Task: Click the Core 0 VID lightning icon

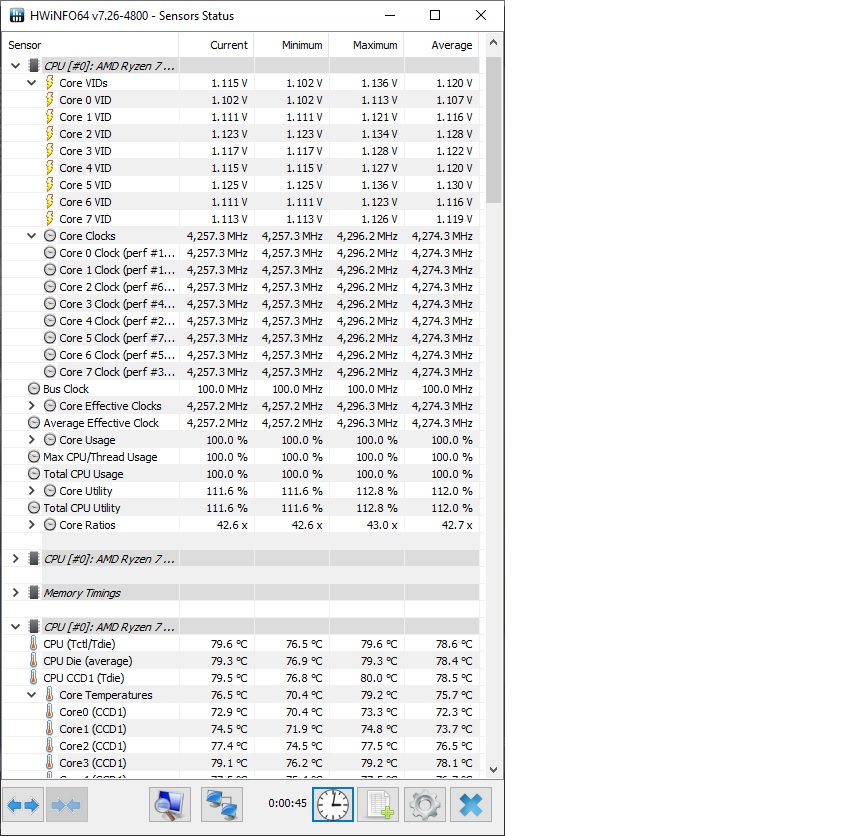Action: [50, 100]
